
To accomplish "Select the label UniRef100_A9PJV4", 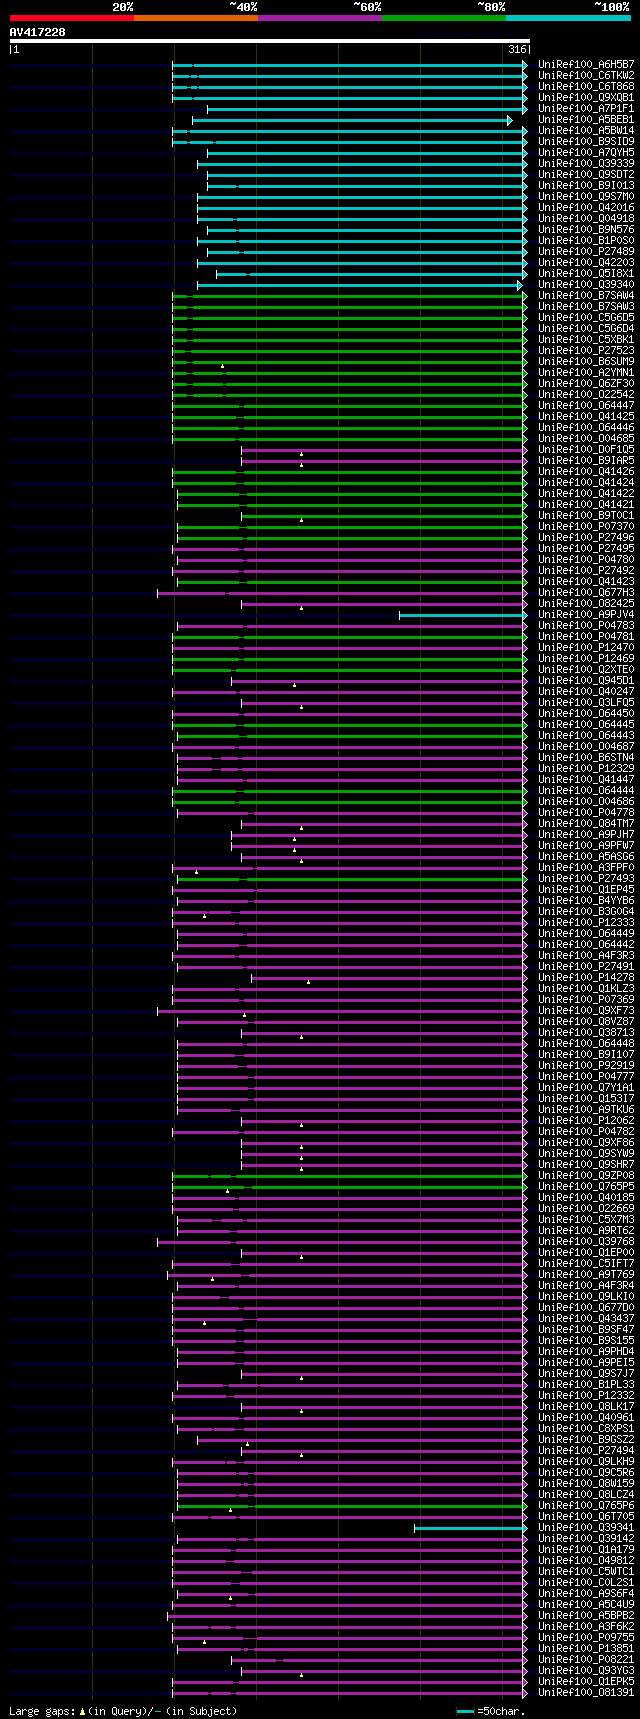I will pyautogui.click(x=586, y=614).
